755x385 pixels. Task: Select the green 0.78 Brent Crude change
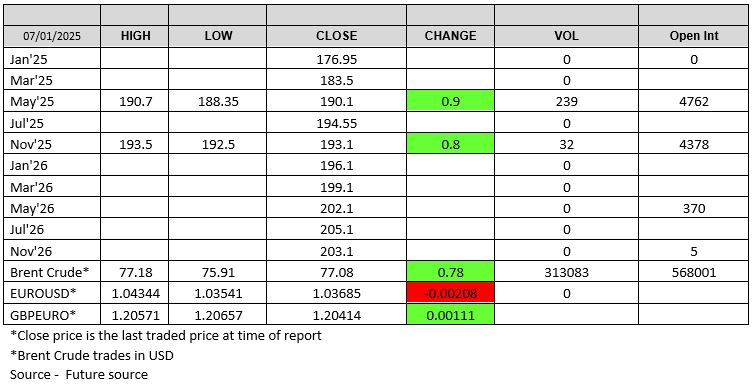[x=450, y=272]
